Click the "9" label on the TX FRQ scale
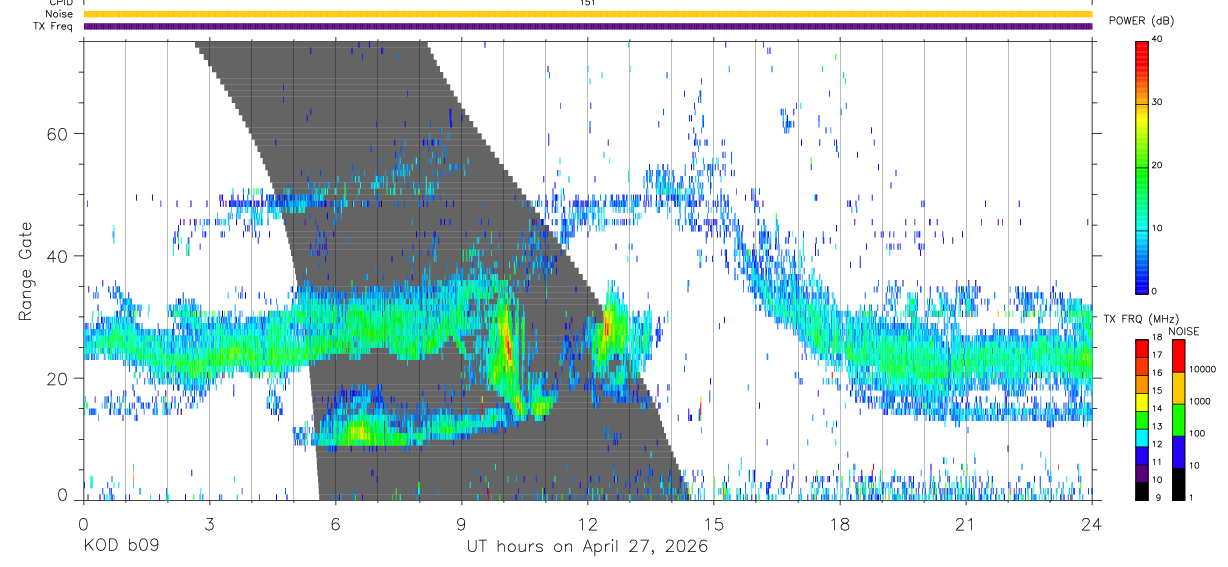The width and height of the screenshot is (1228, 567). pos(1158,498)
